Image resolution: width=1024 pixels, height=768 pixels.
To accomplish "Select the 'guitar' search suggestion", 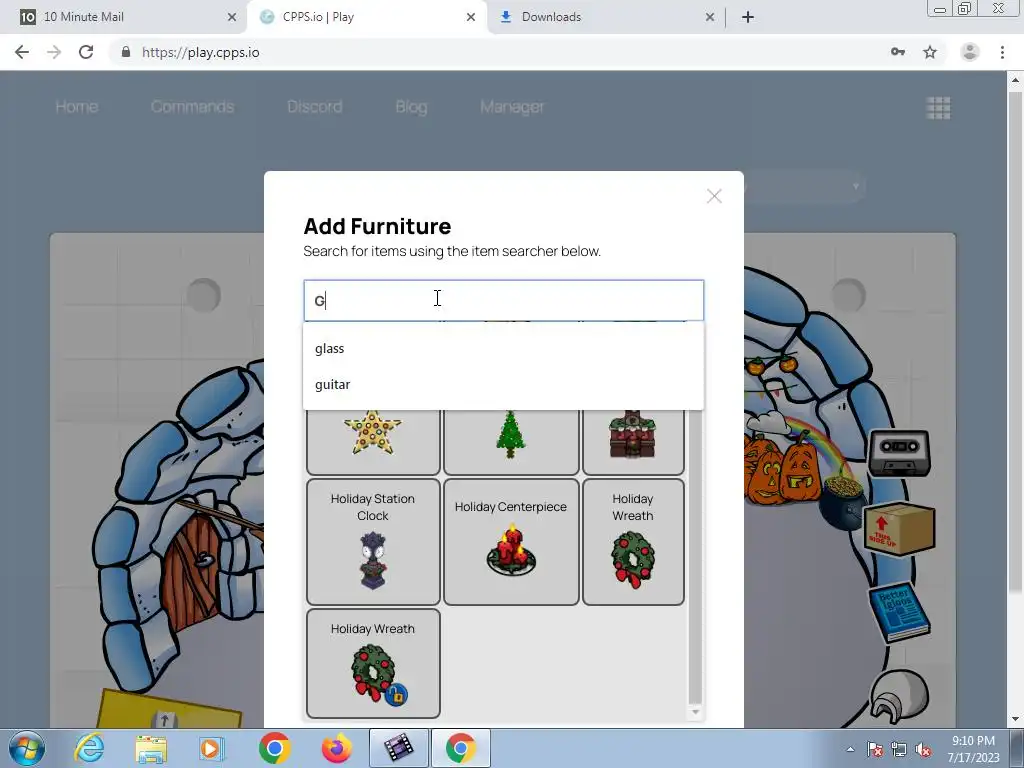I will point(504,385).
